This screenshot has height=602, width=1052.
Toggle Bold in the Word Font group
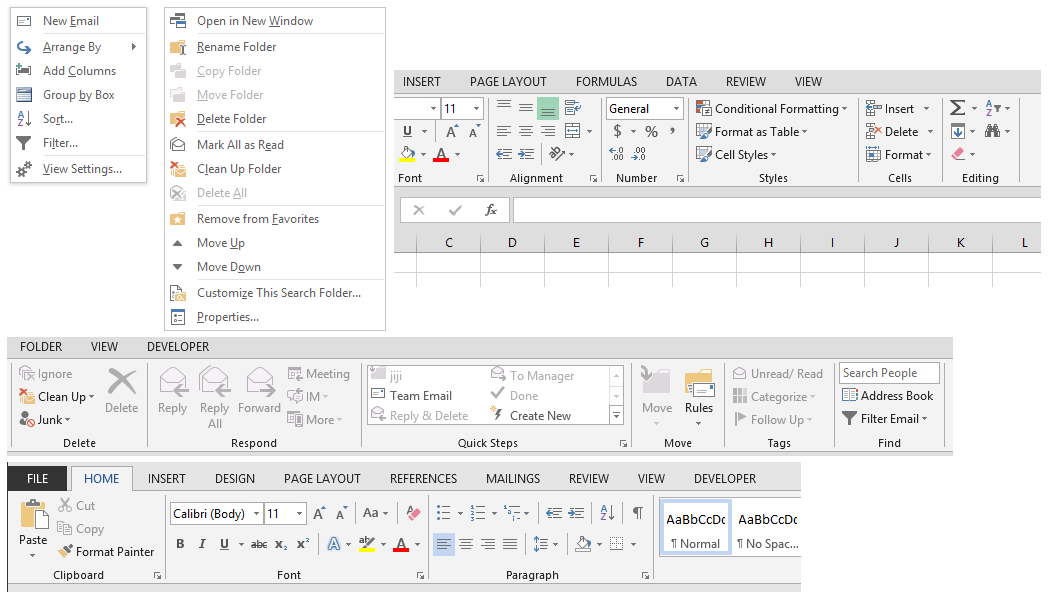180,544
